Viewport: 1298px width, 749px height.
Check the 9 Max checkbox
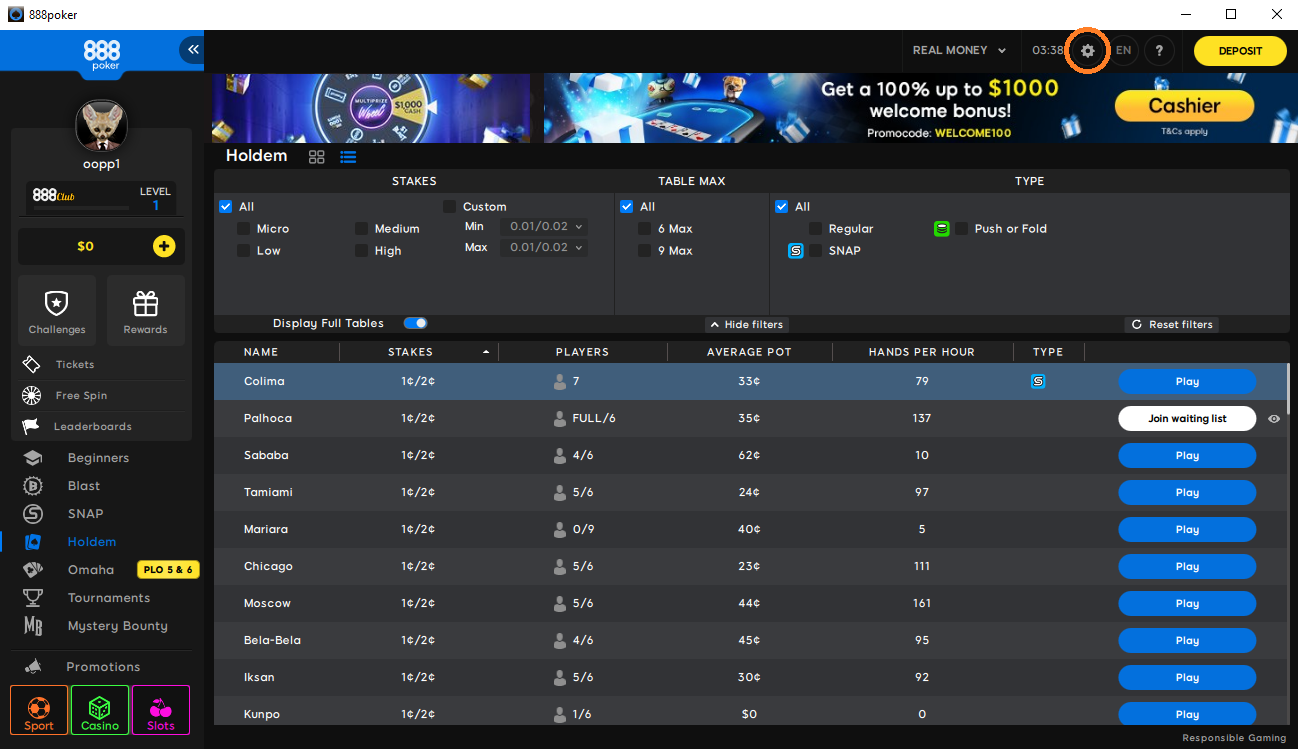(x=645, y=250)
